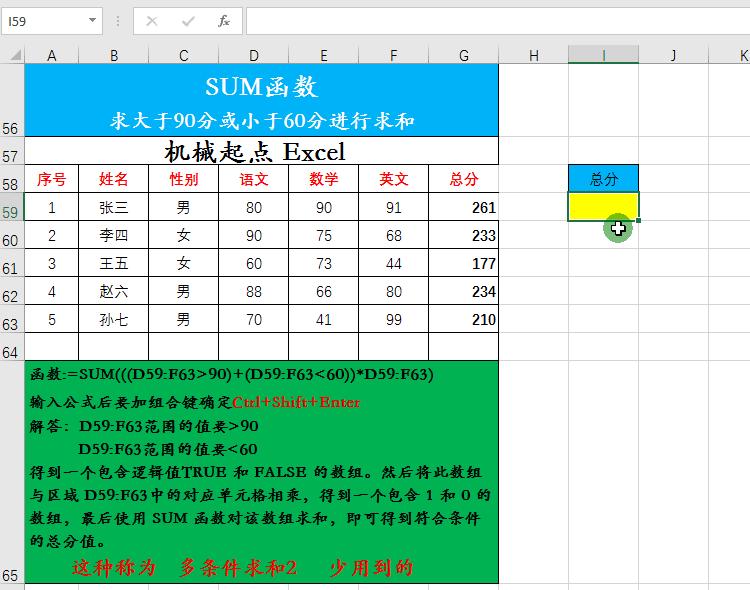750x590 pixels.
Task: Select column B header
Action: click(114, 56)
